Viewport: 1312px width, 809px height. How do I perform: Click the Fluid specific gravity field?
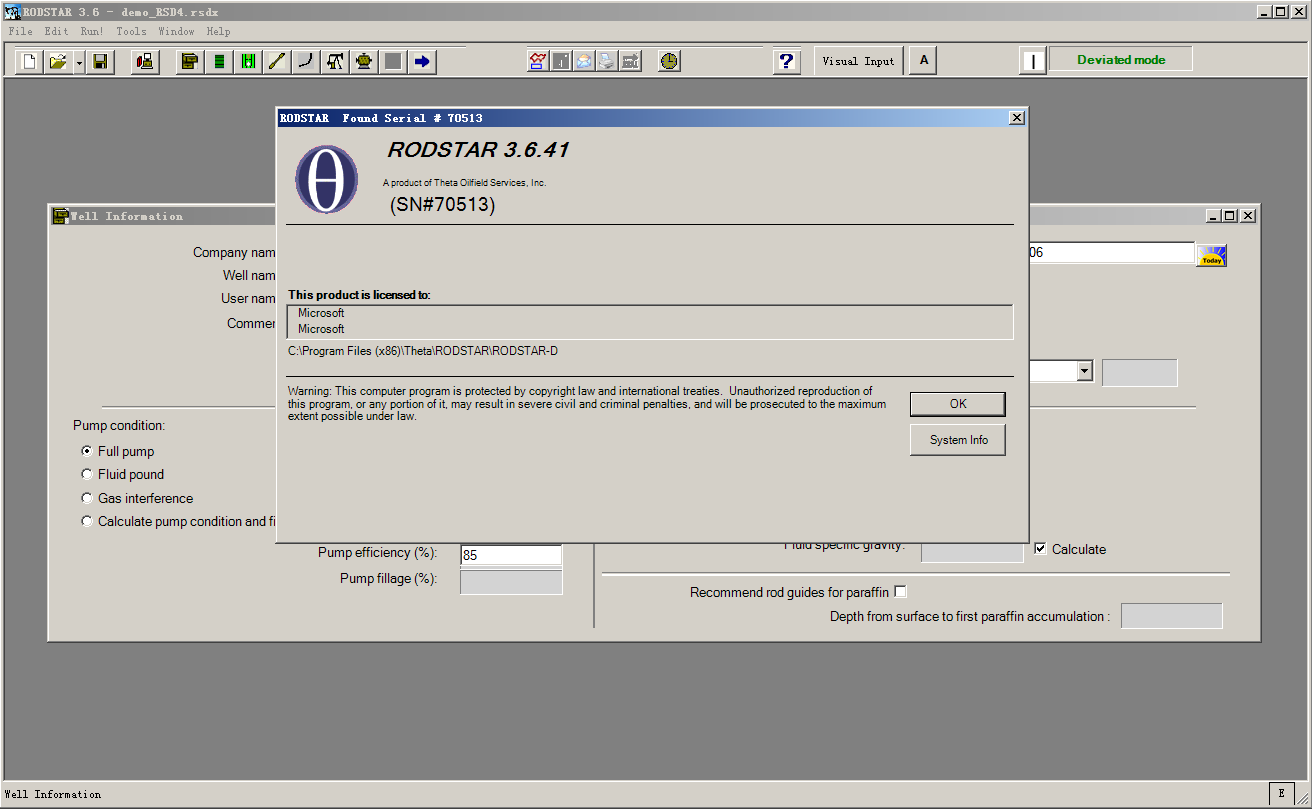972,551
